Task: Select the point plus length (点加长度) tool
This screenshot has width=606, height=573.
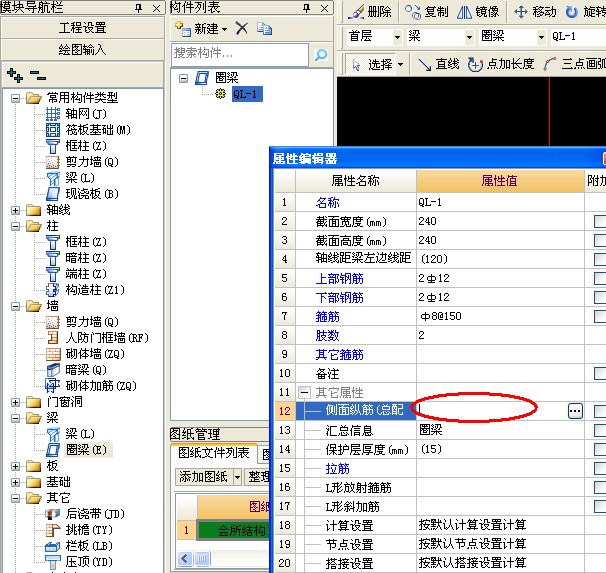Action: click(500, 64)
